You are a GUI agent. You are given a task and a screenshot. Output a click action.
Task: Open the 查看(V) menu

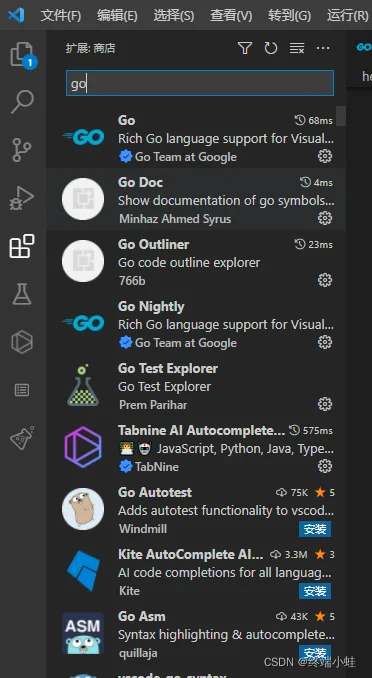click(x=231, y=16)
